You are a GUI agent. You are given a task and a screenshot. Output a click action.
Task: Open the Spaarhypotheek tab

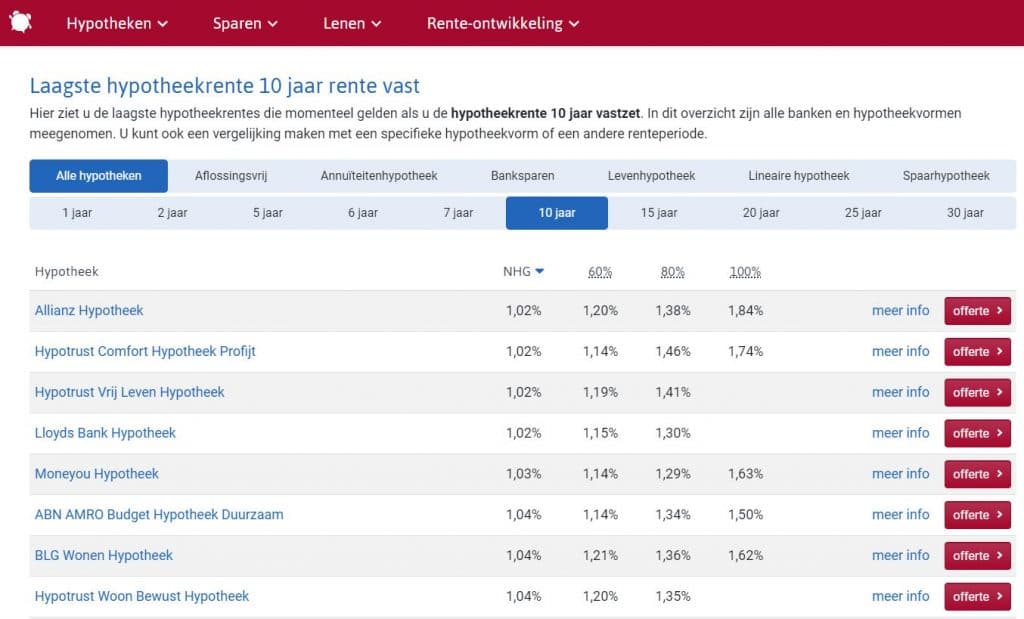click(946, 176)
